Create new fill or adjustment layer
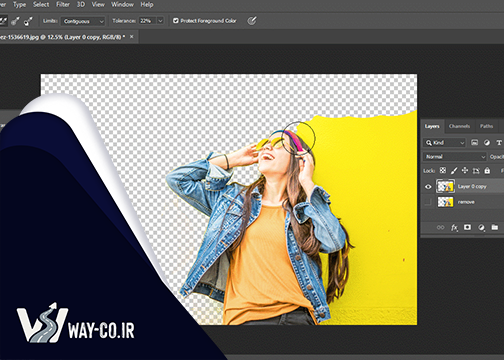Image resolution: width=504 pixels, height=360 pixels. point(481,227)
